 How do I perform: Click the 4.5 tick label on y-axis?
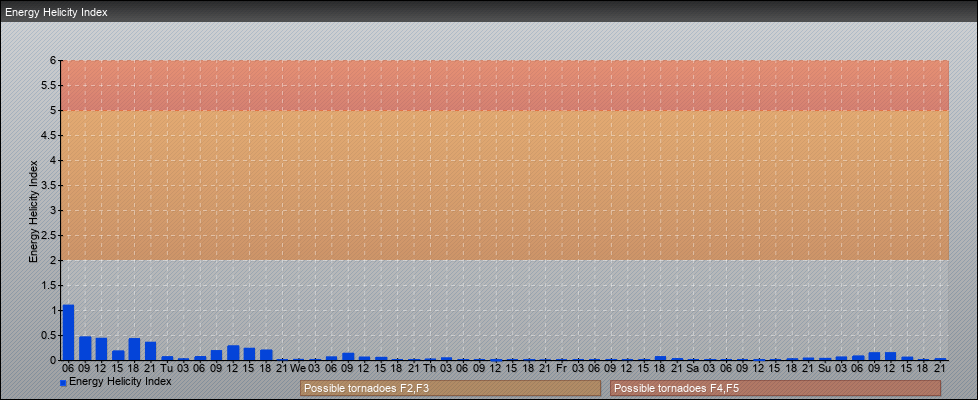49,135
